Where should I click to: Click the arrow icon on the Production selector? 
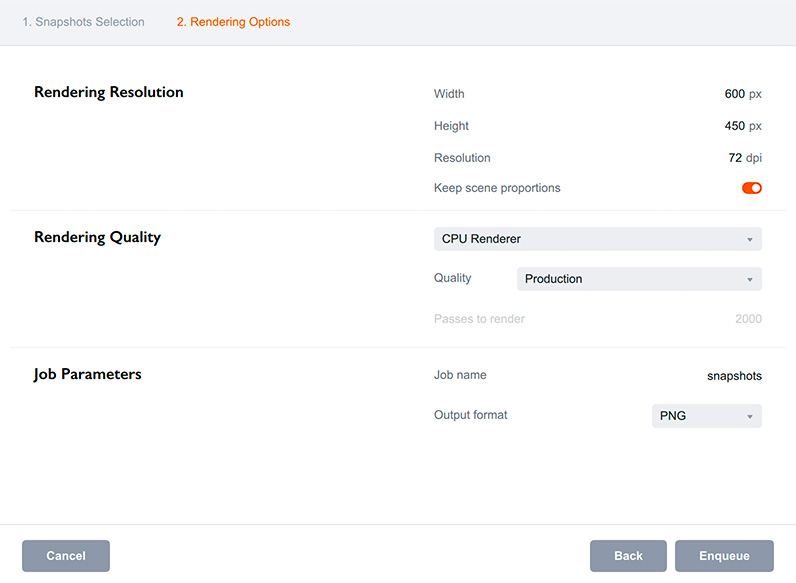pyautogui.click(x=749, y=280)
